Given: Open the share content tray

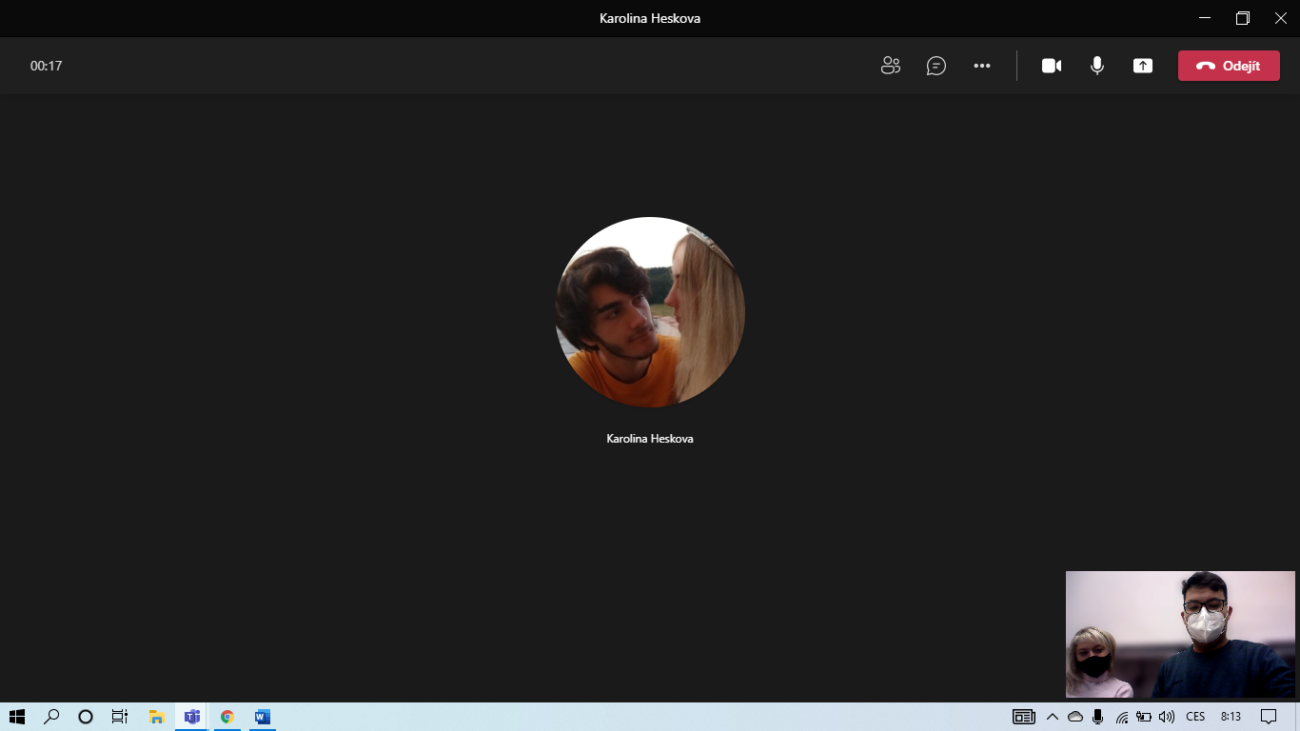Looking at the screenshot, I should (x=1143, y=66).
